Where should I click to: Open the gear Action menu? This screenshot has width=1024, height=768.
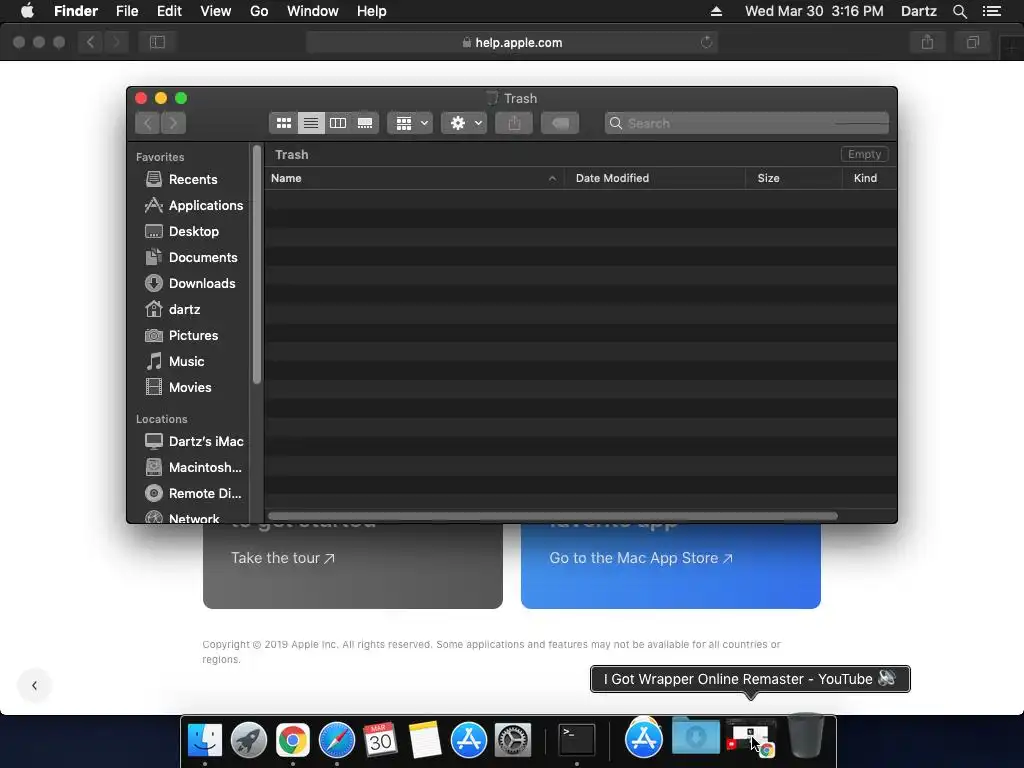click(x=464, y=123)
